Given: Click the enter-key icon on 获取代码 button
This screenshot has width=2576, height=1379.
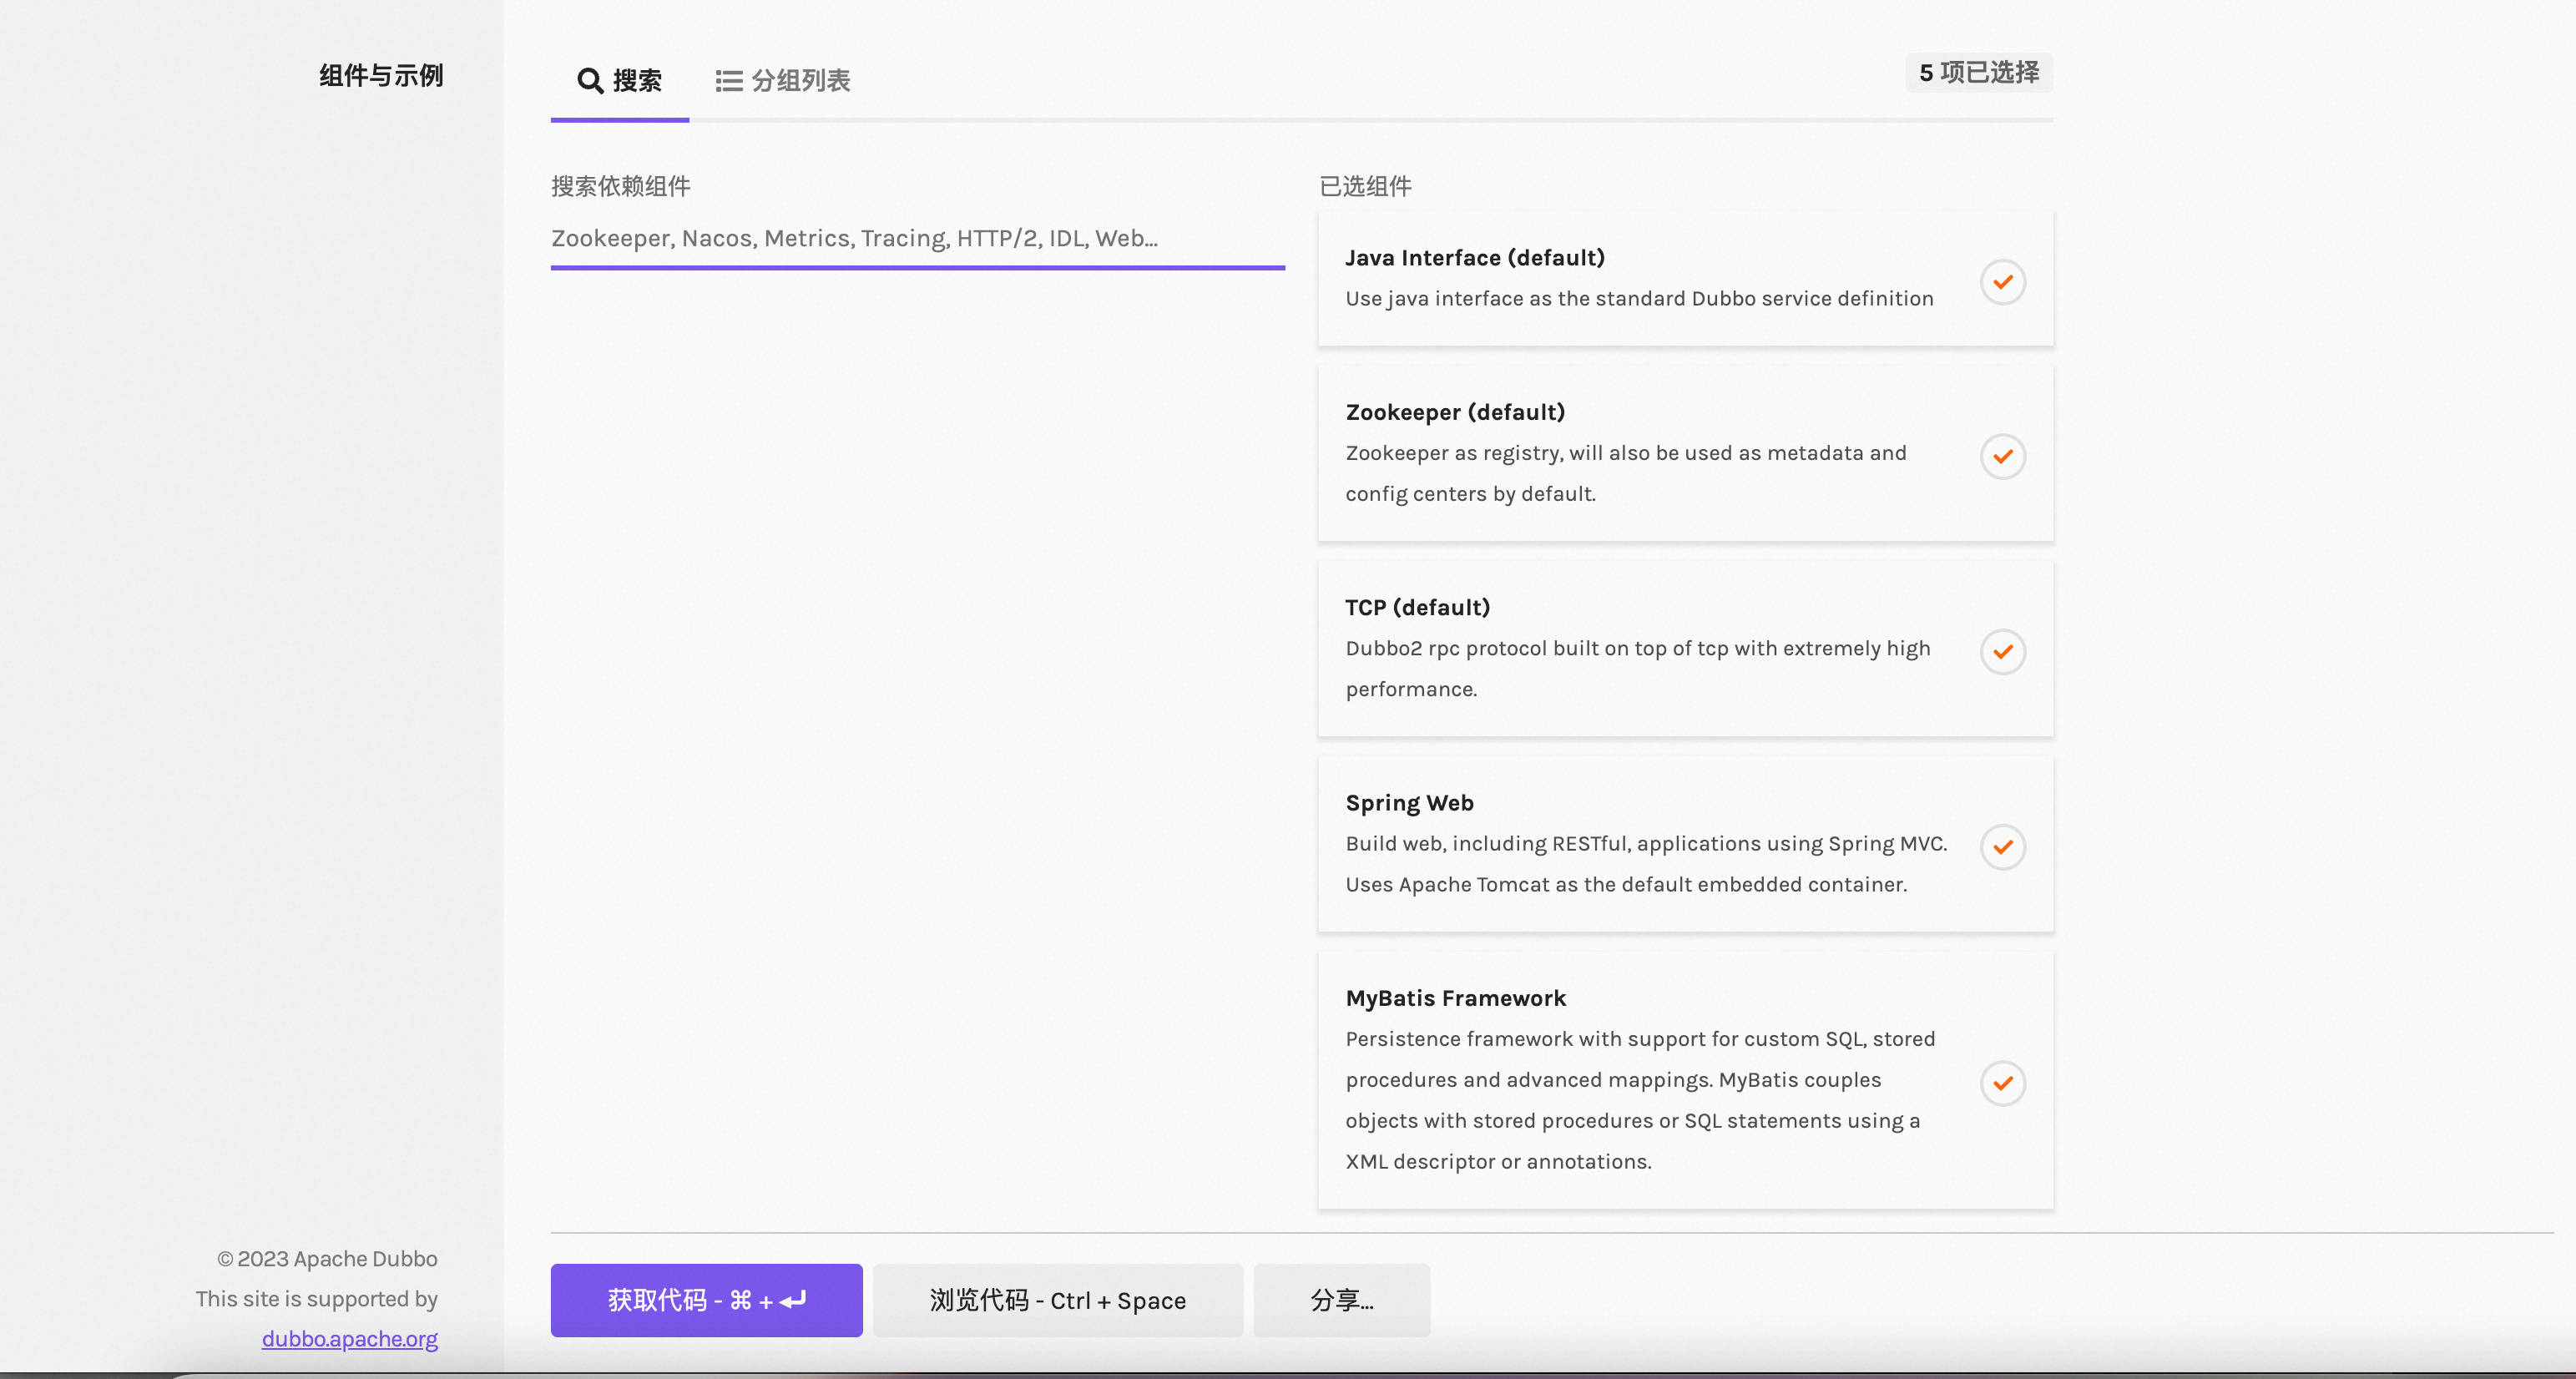Looking at the screenshot, I should tap(793, 1300).
